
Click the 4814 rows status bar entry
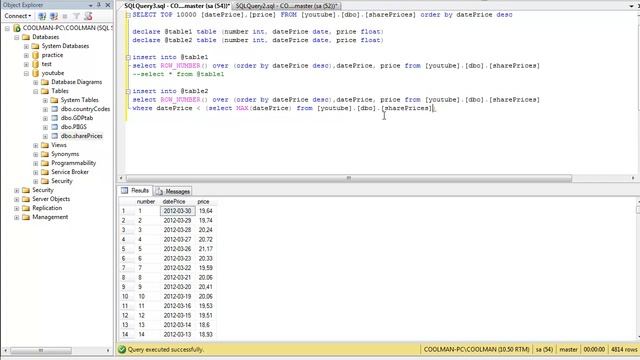[624, 349]
